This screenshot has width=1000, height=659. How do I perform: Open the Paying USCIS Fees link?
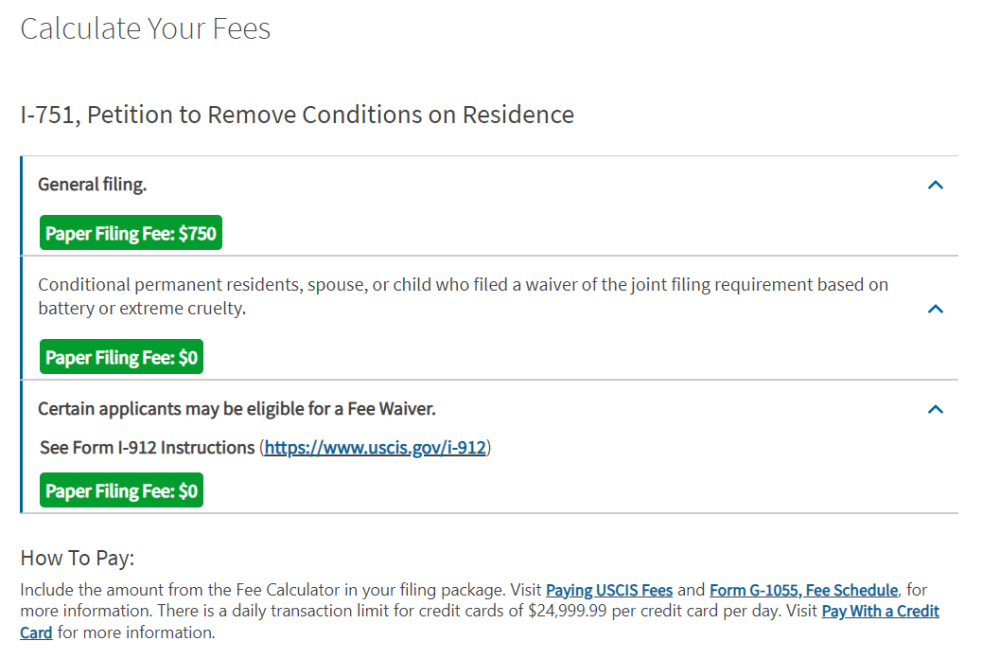pyautogui.click(x=609, y=590)
